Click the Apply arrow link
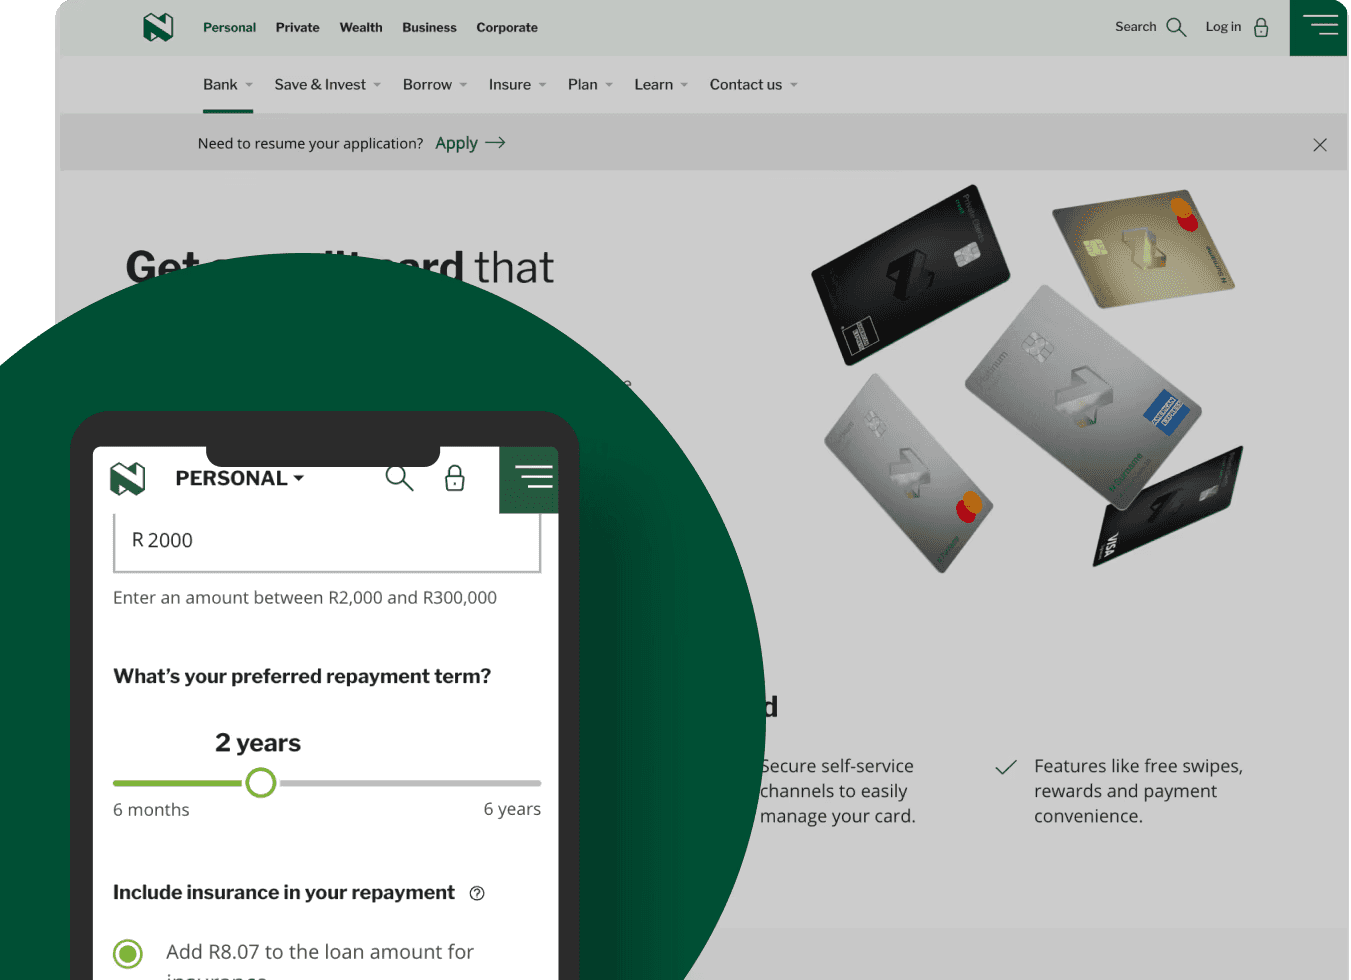This screenshot has width=1351, height=980. [470, 143]
